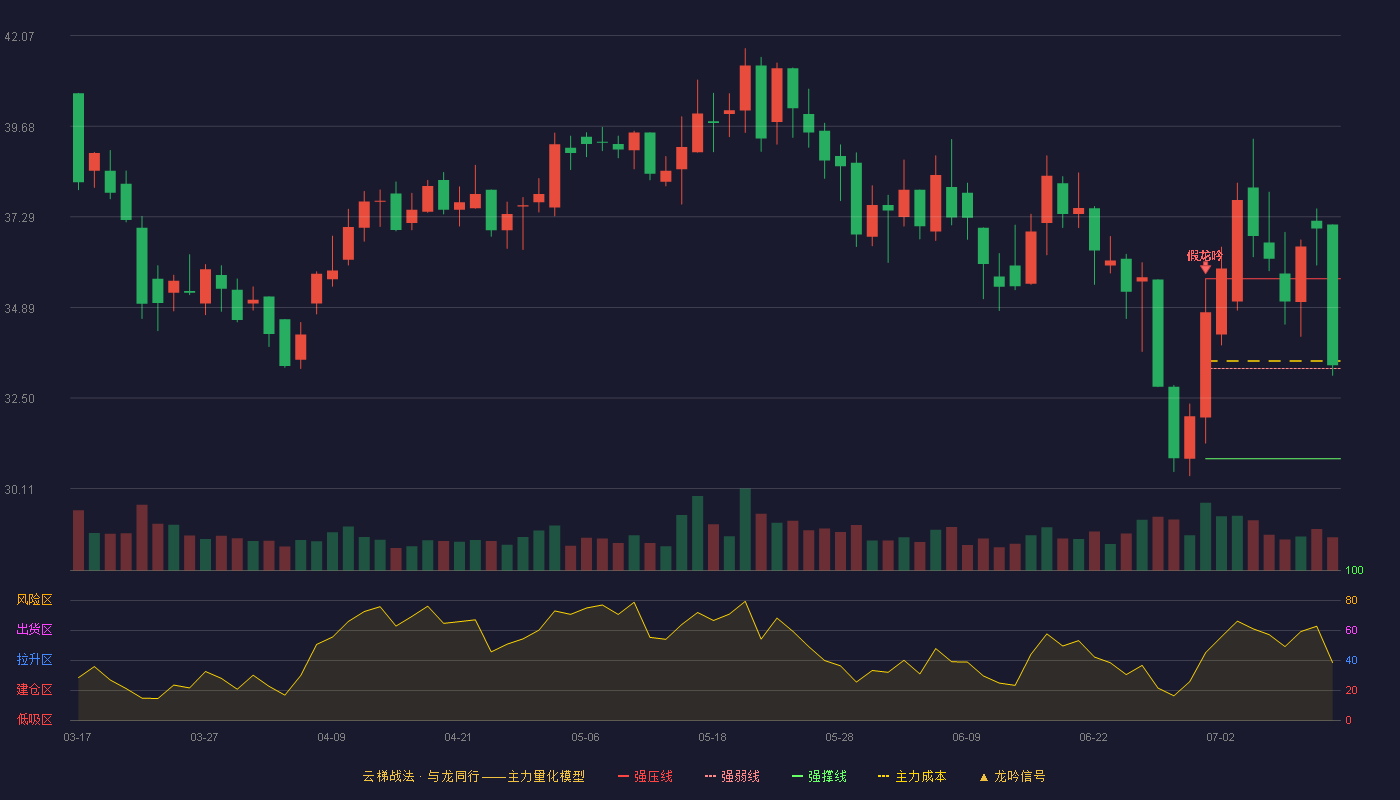The width and height of the screenshot is (1400, 800).
Task: Click the 37.29 price axis label
Action: point(19,217)
